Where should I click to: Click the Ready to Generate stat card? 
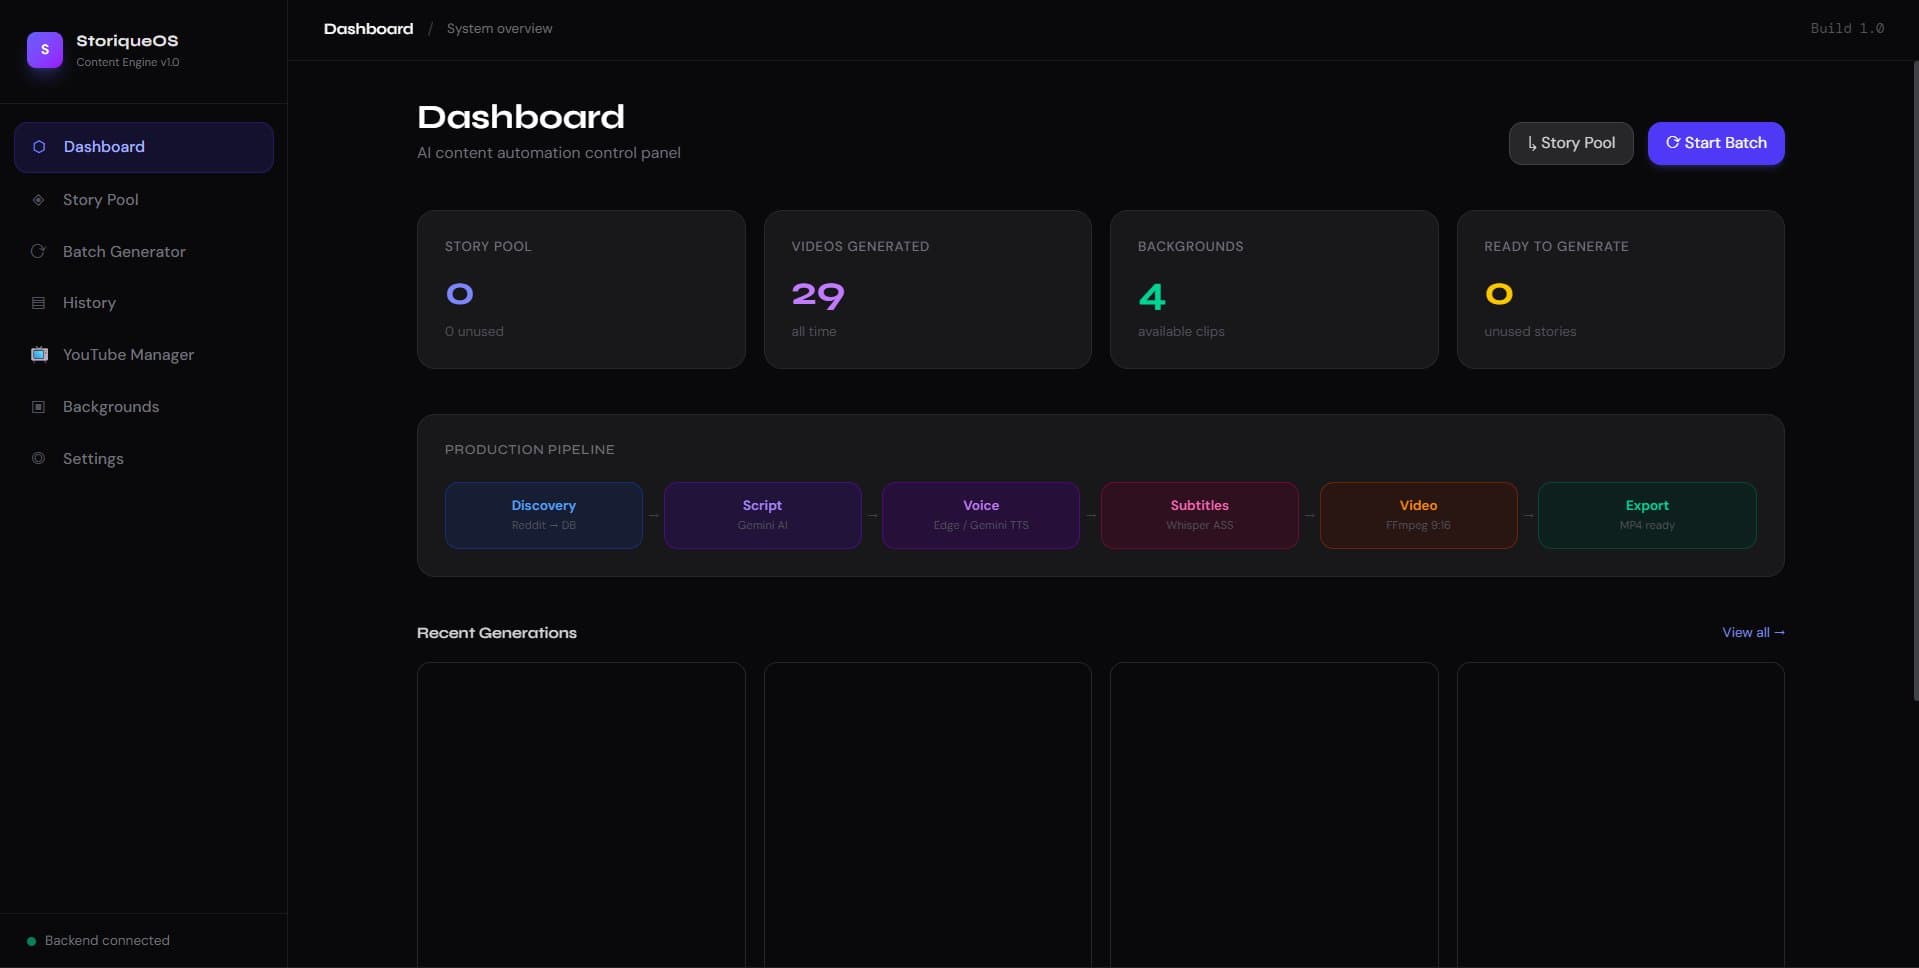point(1620,289)
